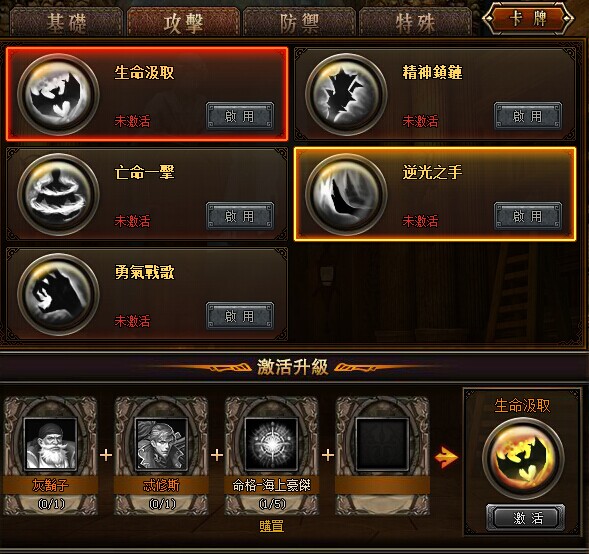Open the 防禦 tab
The width and height of the screenshot is (589, 554).
pos(299,23)
